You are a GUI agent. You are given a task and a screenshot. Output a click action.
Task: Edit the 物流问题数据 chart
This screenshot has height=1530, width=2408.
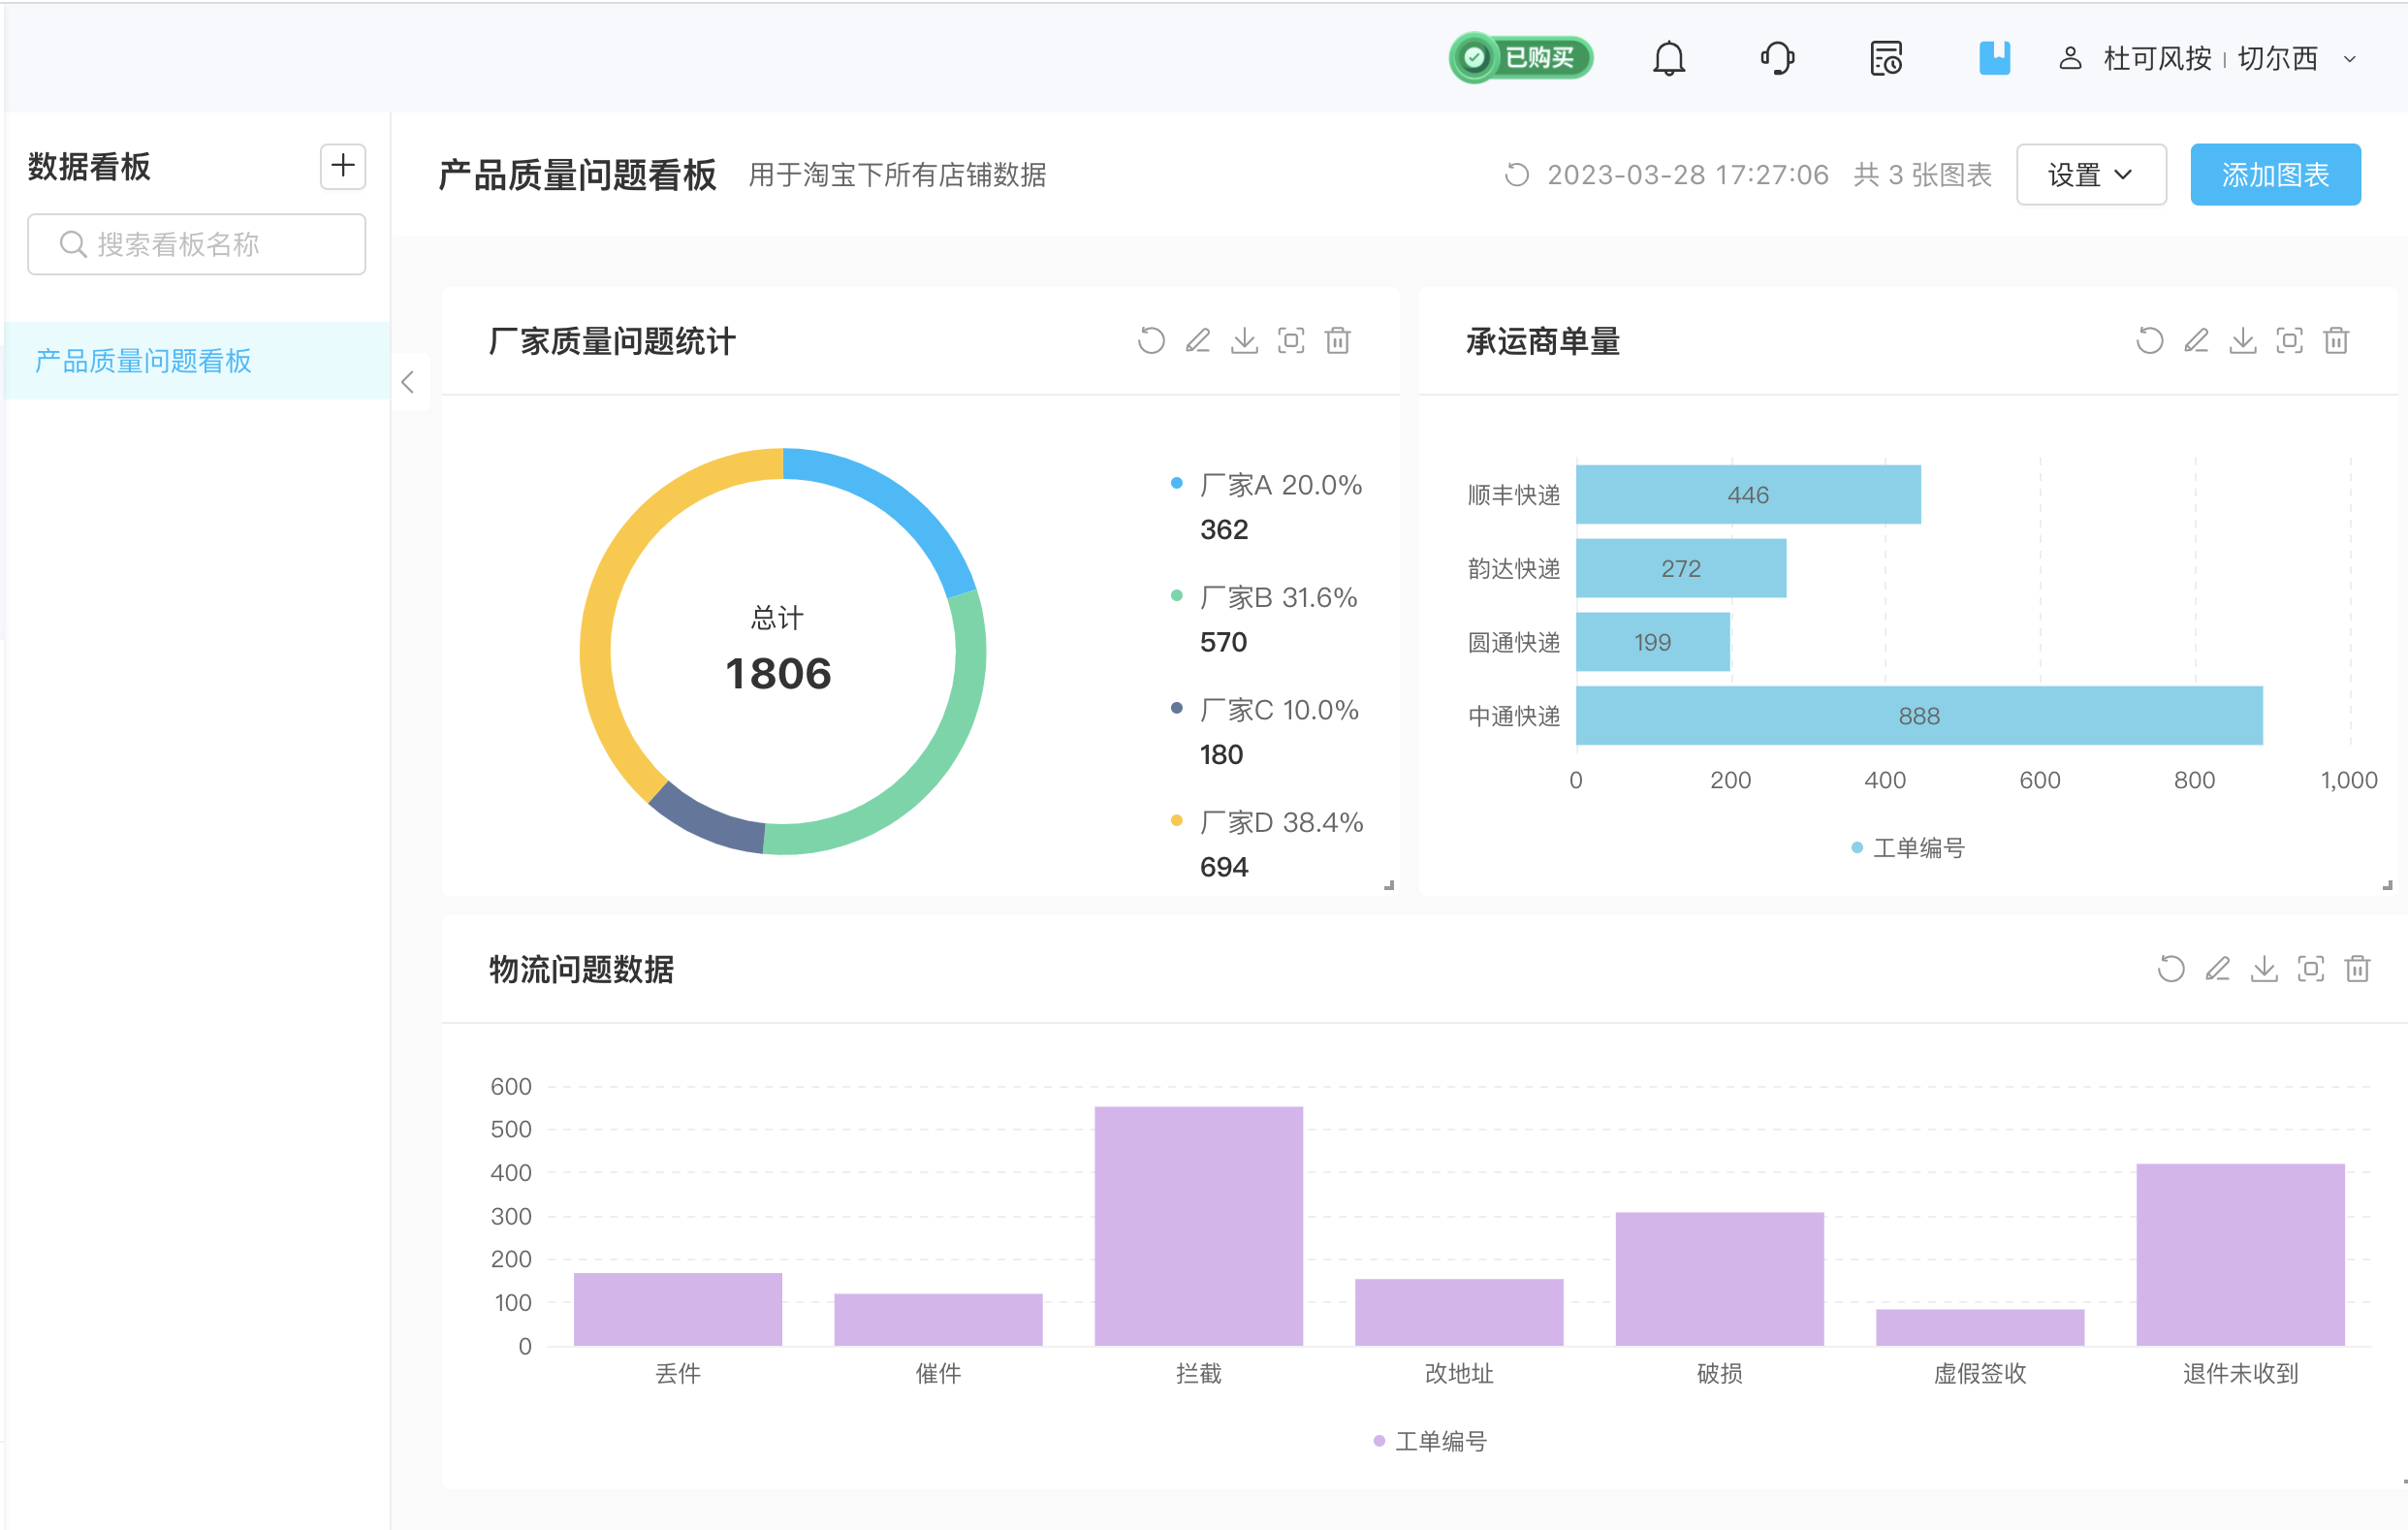tap(2218, 969)
